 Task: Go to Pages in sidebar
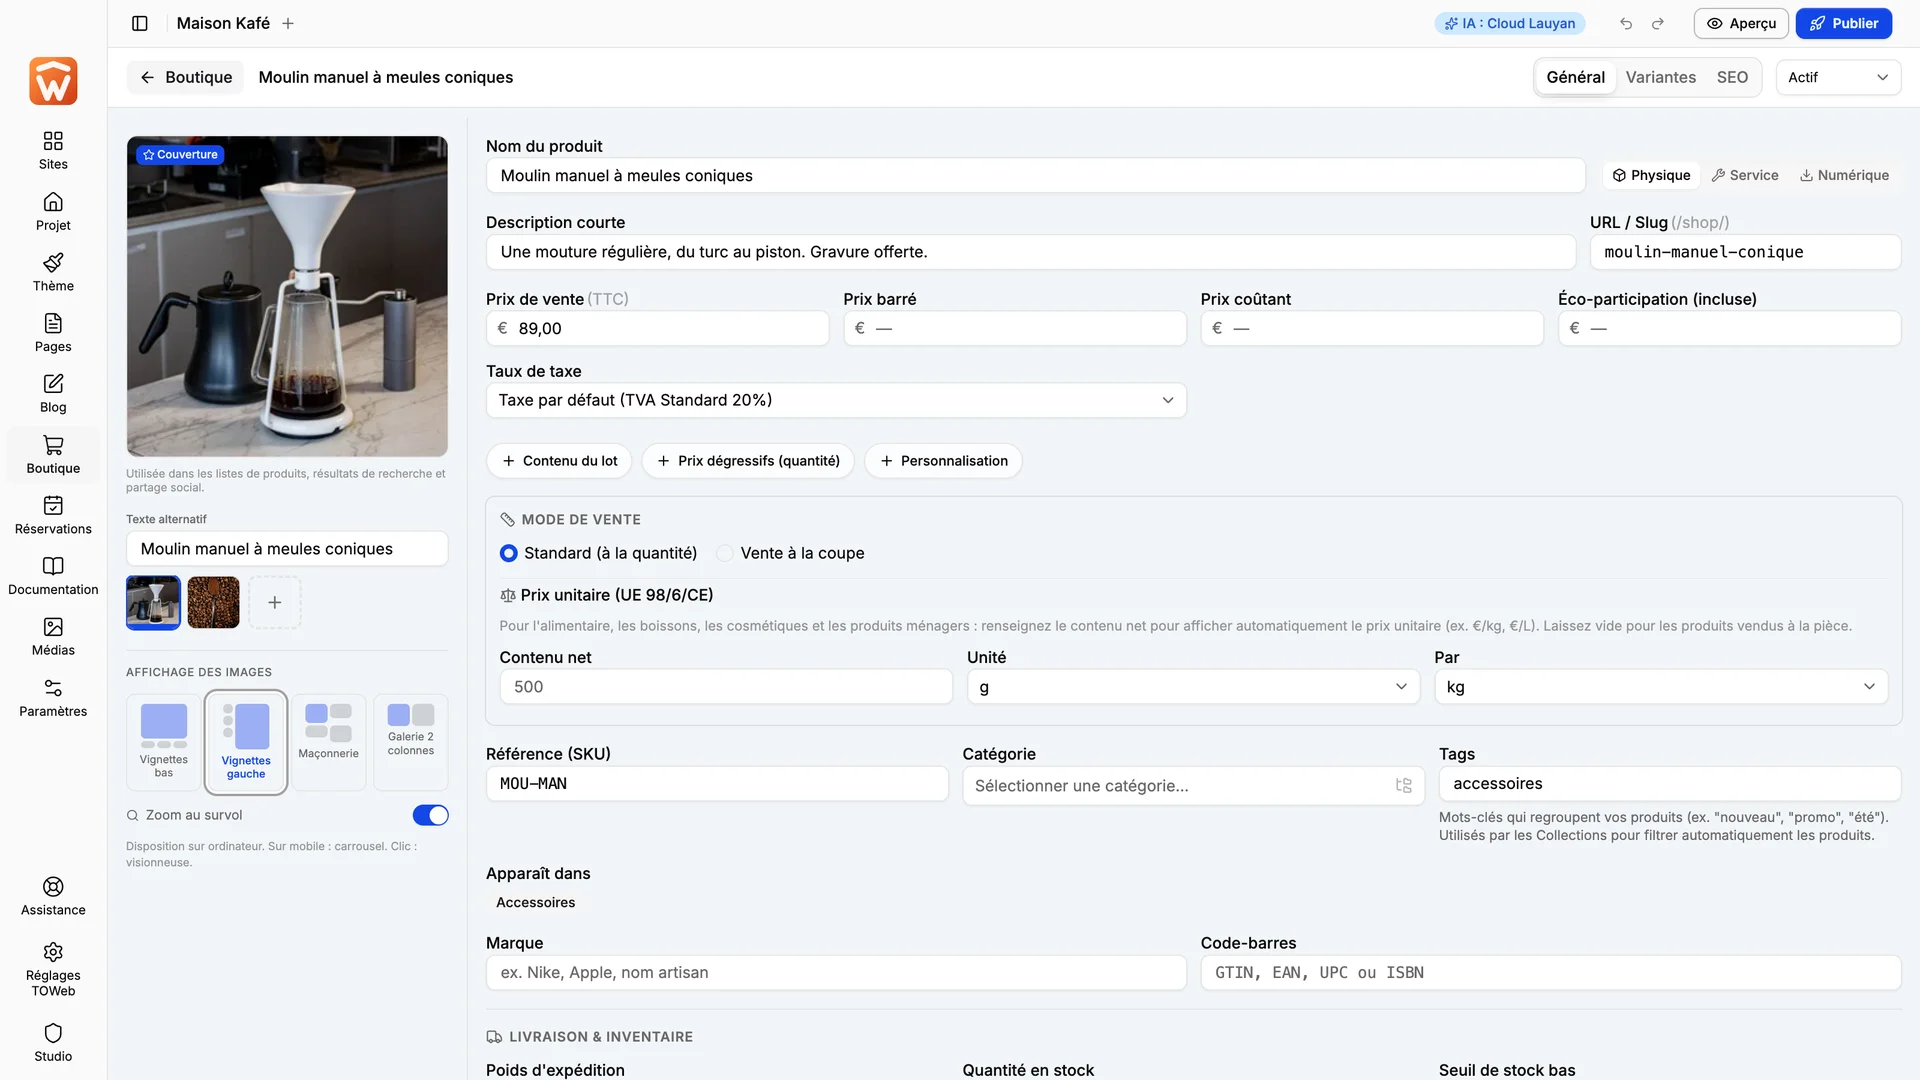coord(53,333)
